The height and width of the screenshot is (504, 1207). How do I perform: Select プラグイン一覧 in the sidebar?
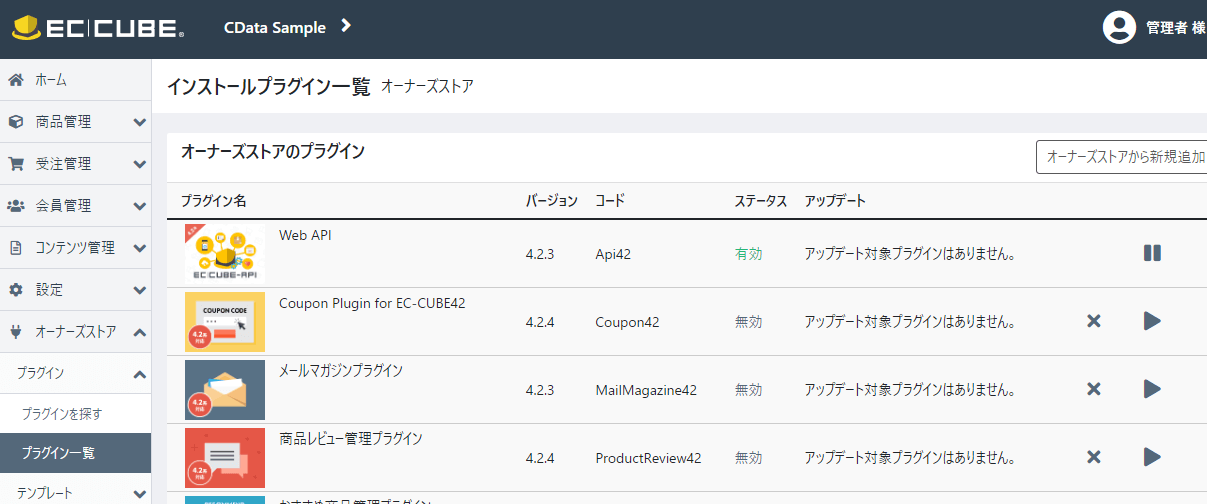58,453
